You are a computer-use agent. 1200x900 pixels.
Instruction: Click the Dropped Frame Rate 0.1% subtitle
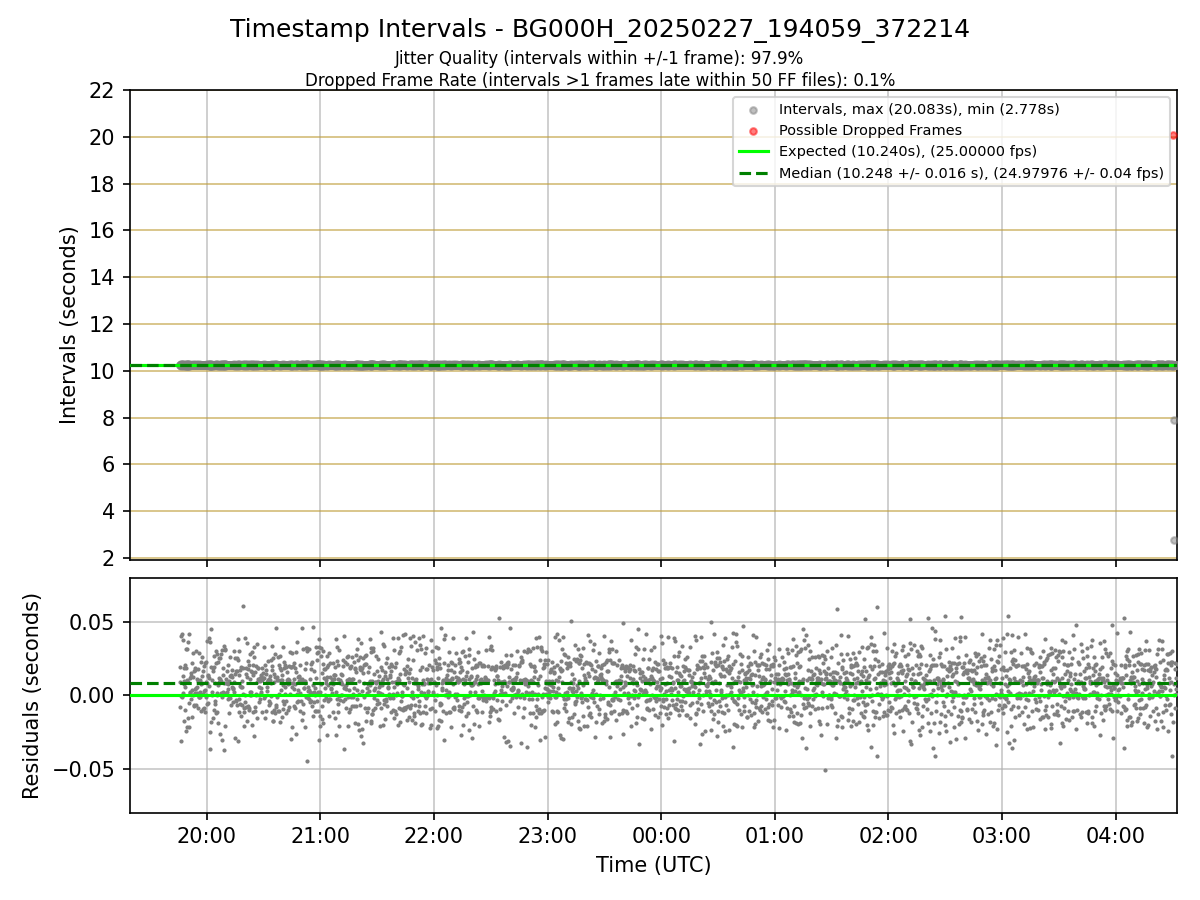click(x=600, y=80)
